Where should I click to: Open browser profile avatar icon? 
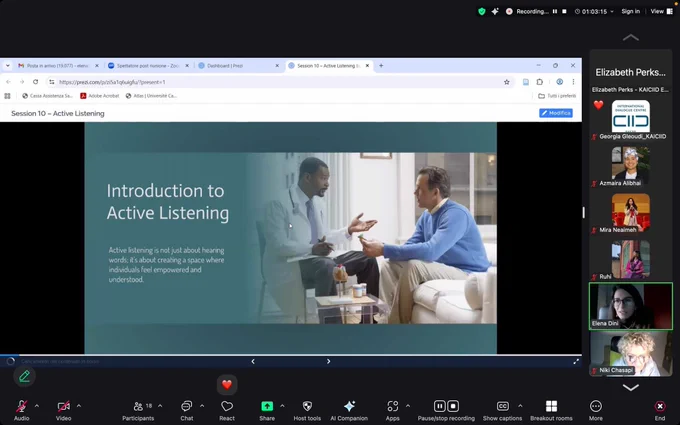[x=559, y=82]
